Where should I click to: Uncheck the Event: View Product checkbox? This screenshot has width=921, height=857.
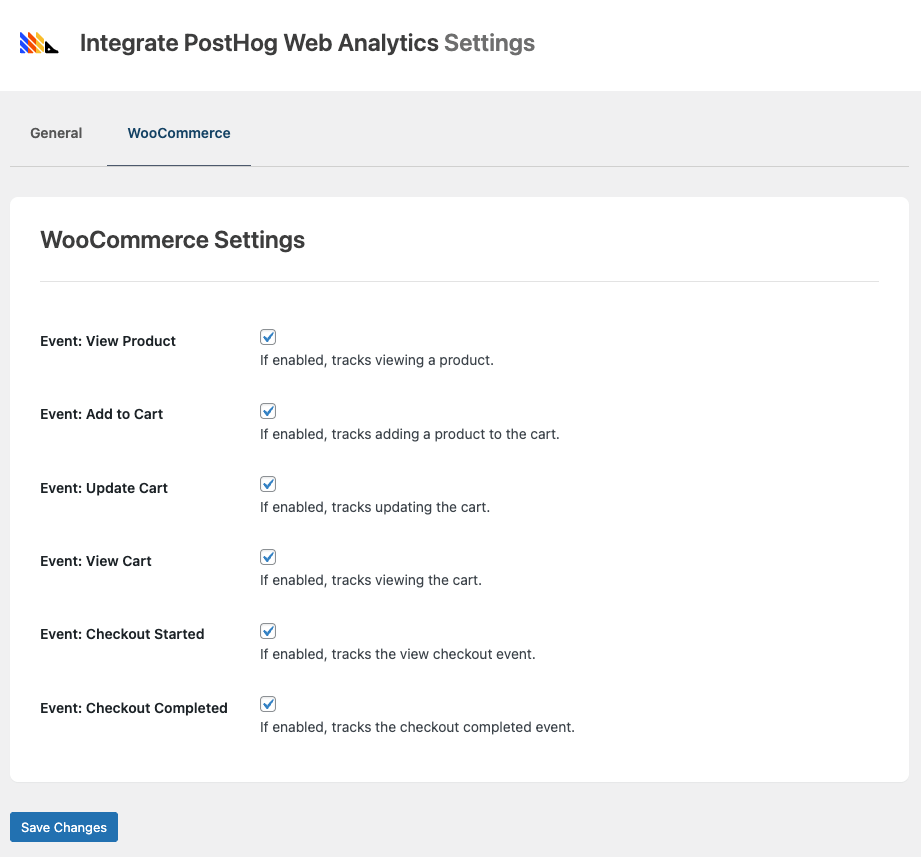(x=268, y=337)
